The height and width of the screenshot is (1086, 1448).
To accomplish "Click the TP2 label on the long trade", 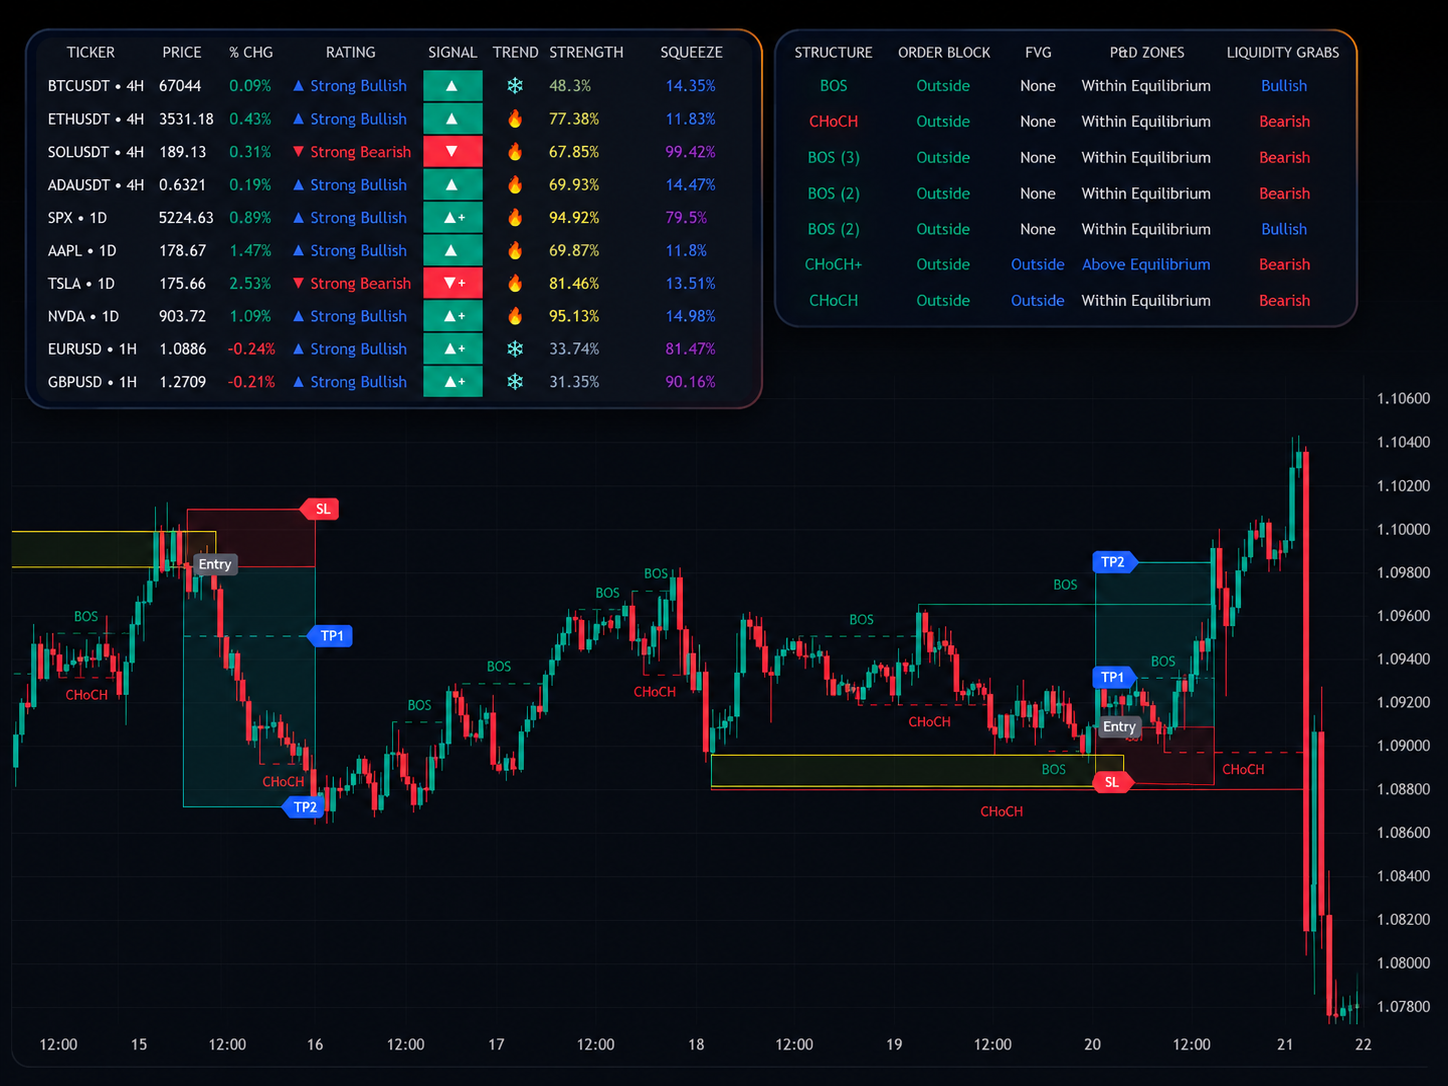I will (1114, 562).
